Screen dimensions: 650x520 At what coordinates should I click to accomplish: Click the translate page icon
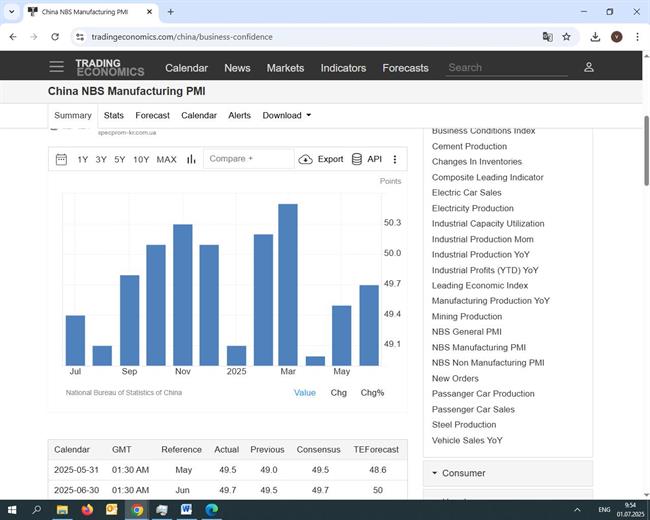[547, 37]
